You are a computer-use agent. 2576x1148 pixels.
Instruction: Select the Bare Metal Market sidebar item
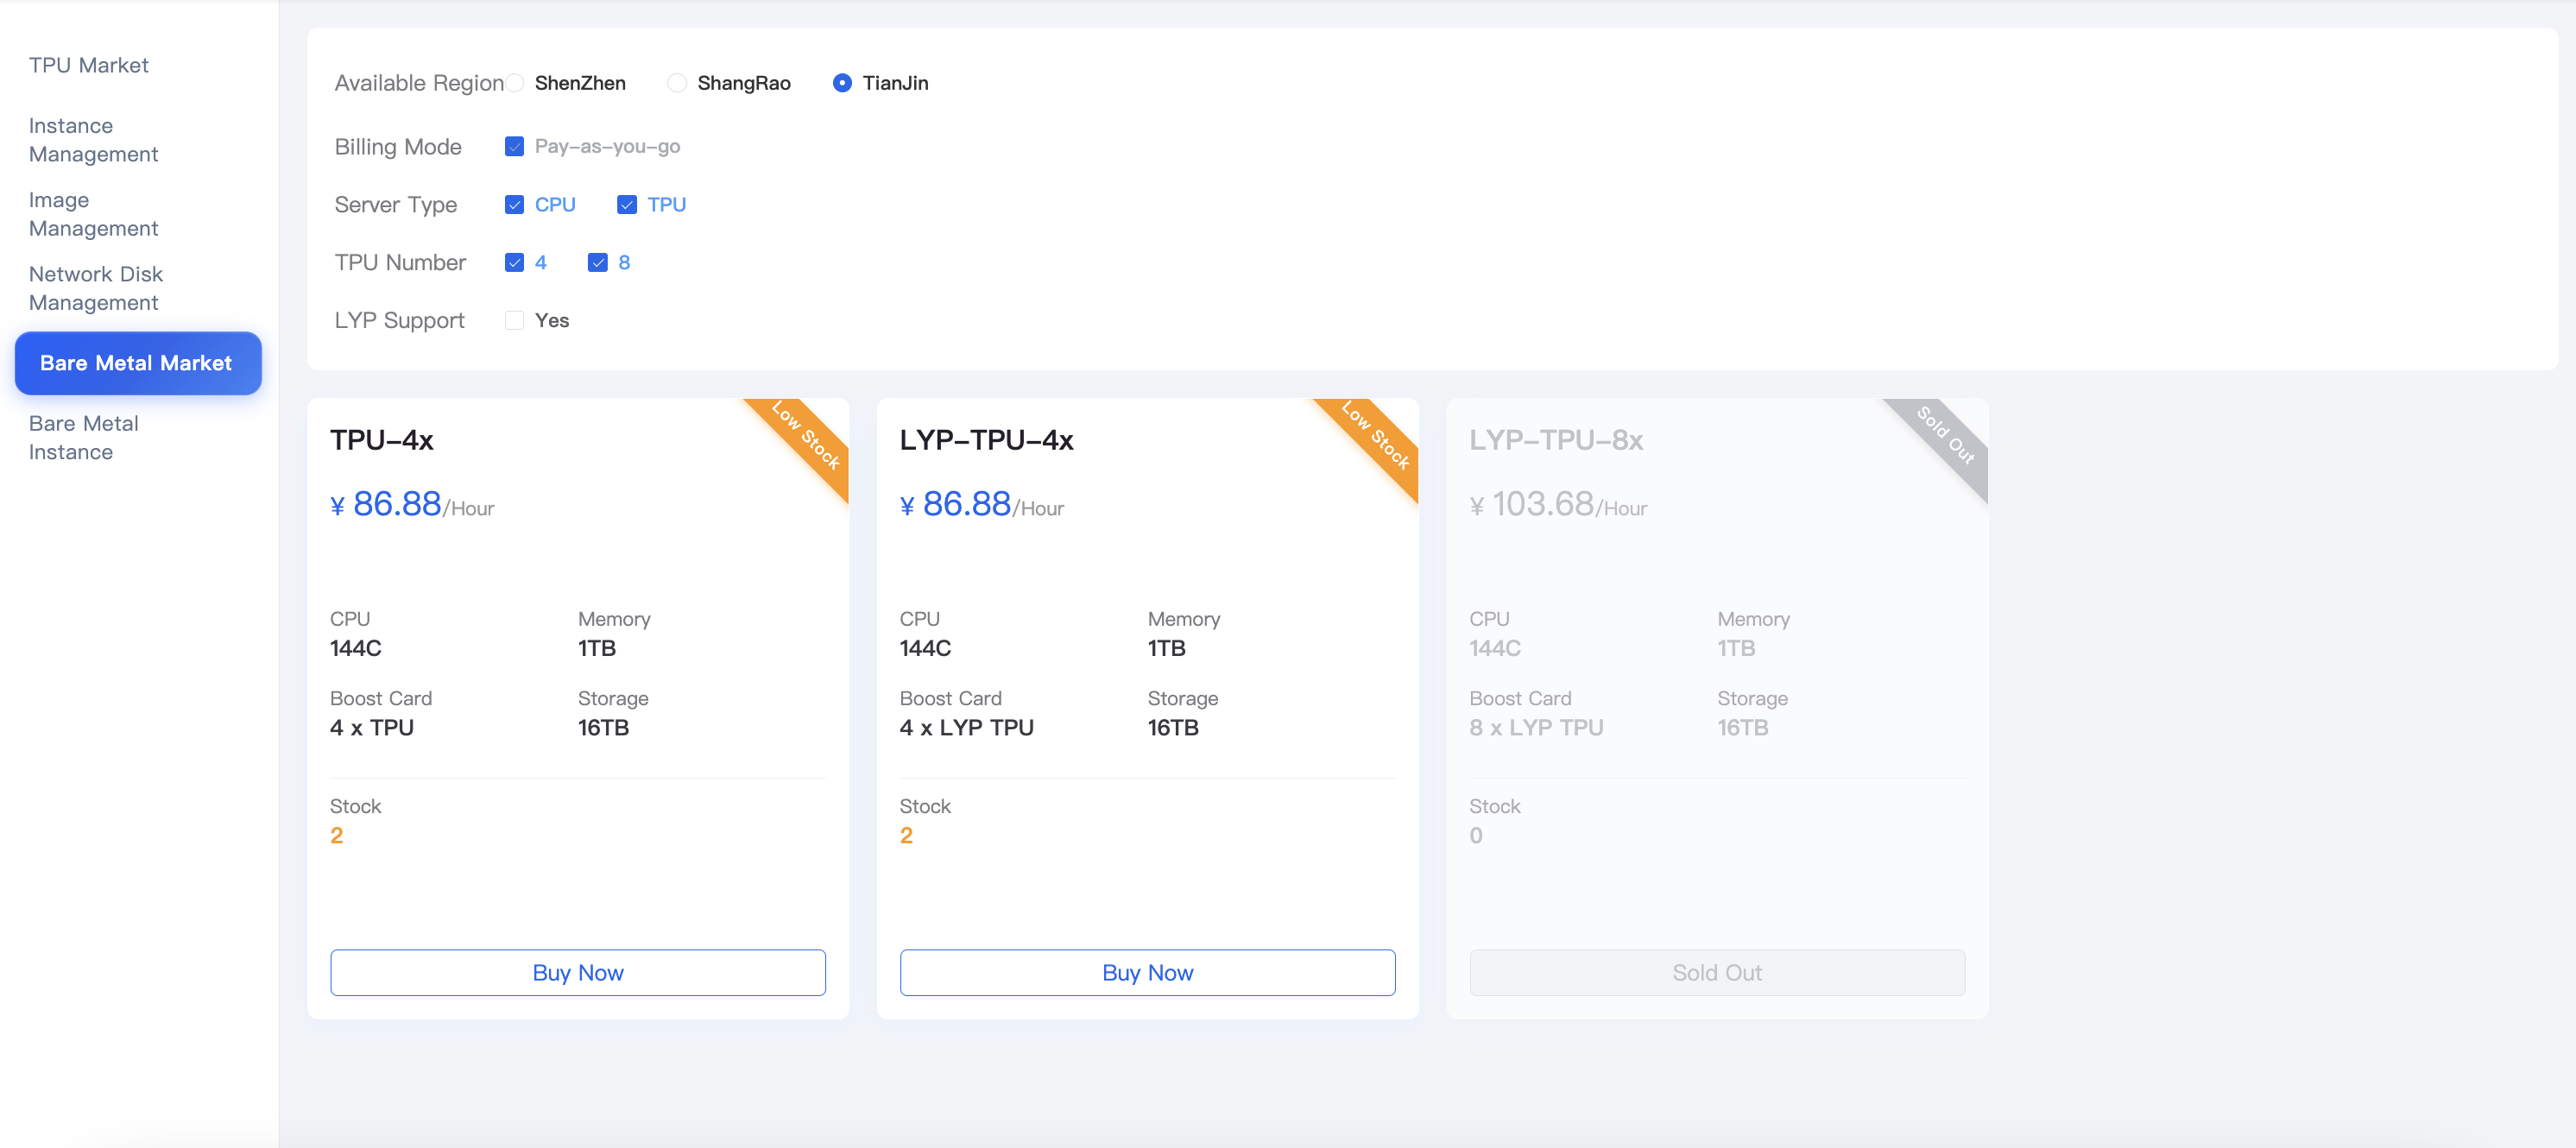click(x=137, y=363)
